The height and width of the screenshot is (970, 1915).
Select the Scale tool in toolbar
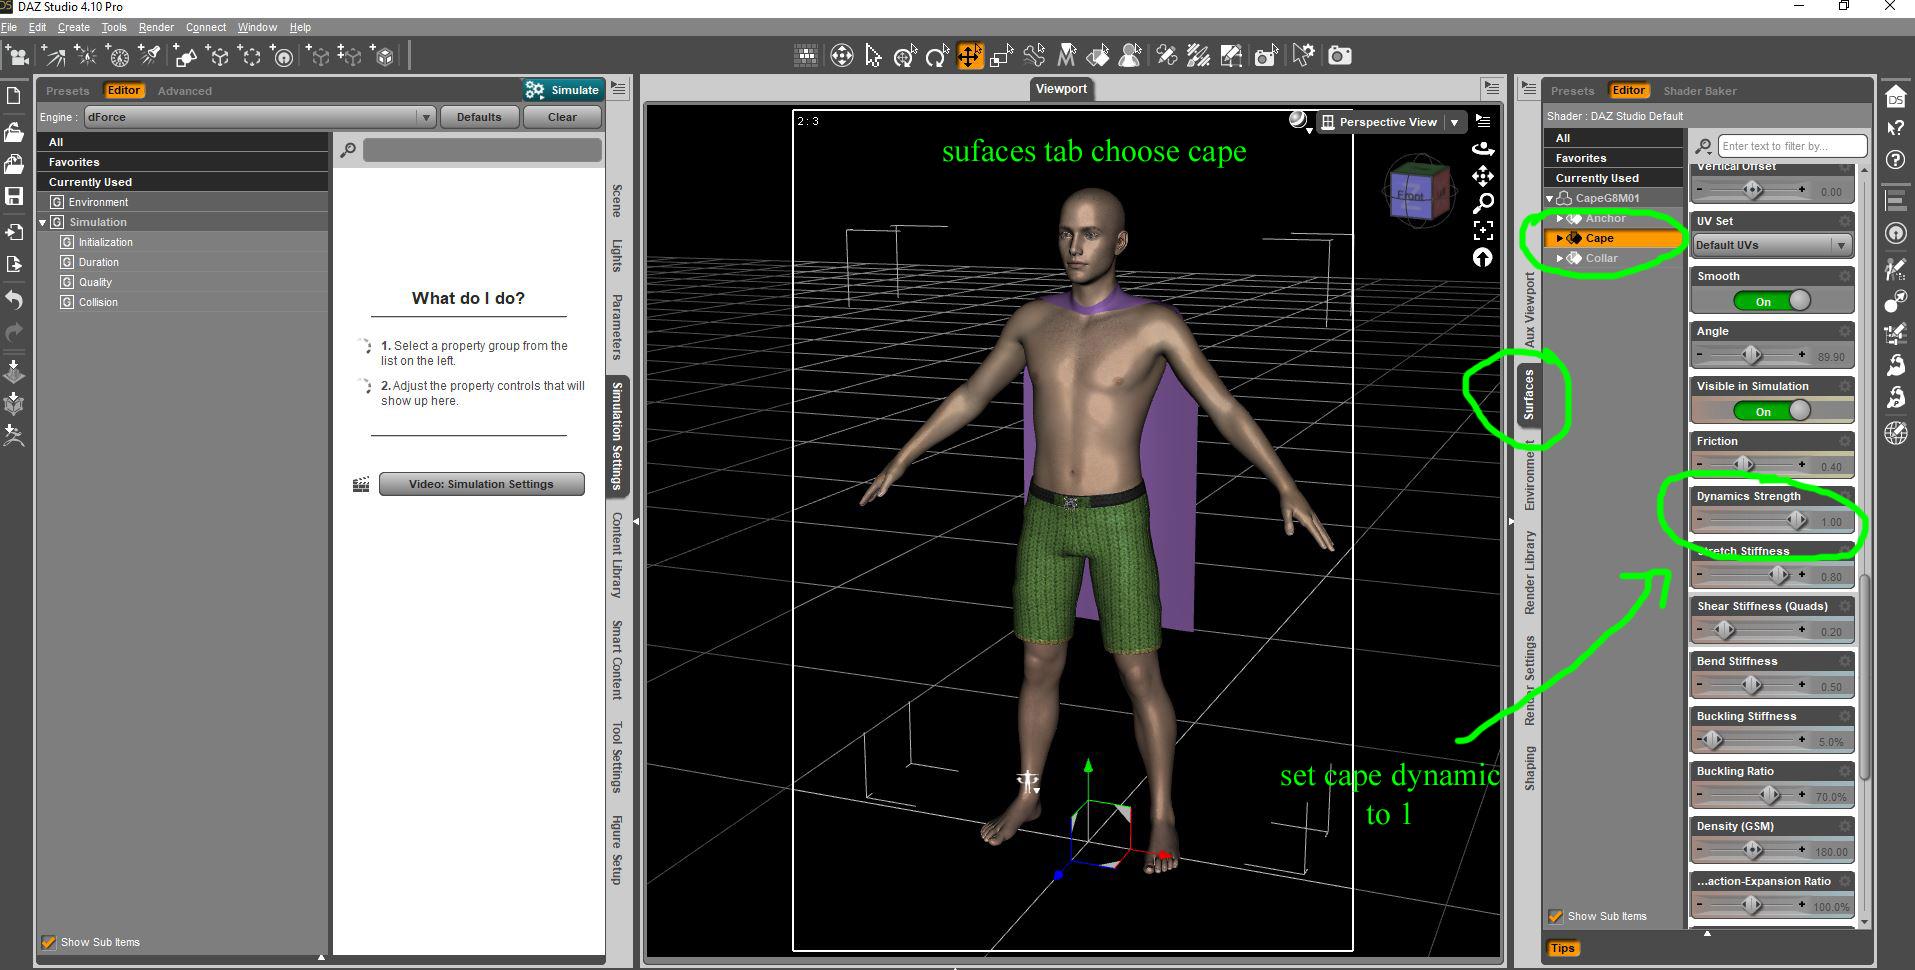(1001, 56)
